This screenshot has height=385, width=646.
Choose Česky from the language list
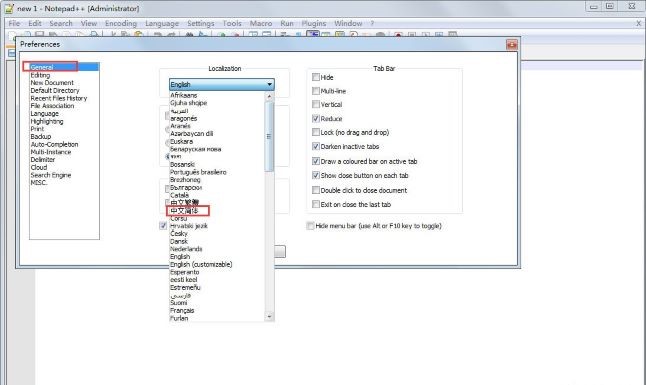pos(179,234)
